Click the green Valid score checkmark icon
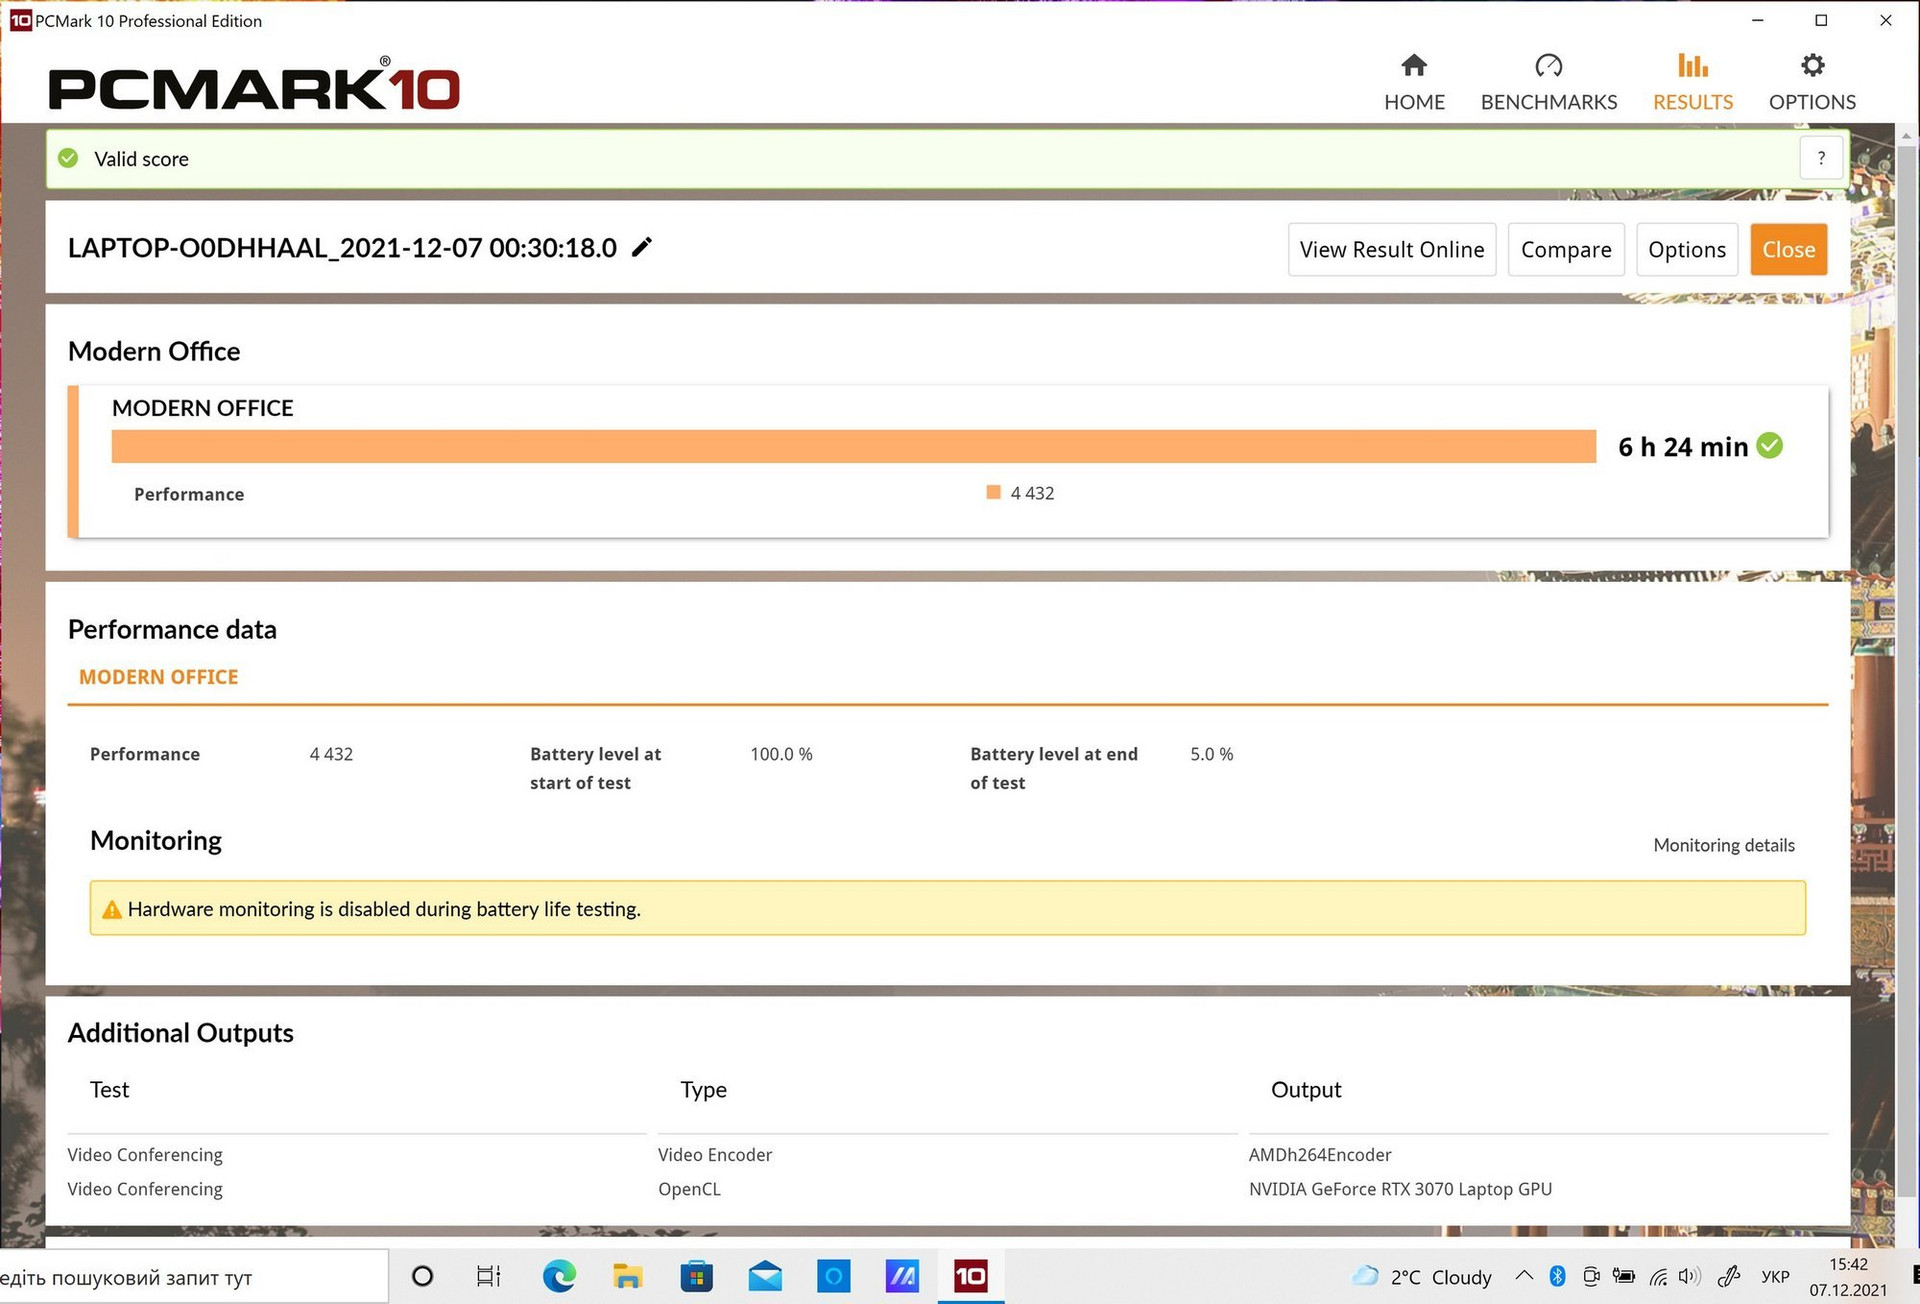1920x1304 pixels. tap(68, 158)
